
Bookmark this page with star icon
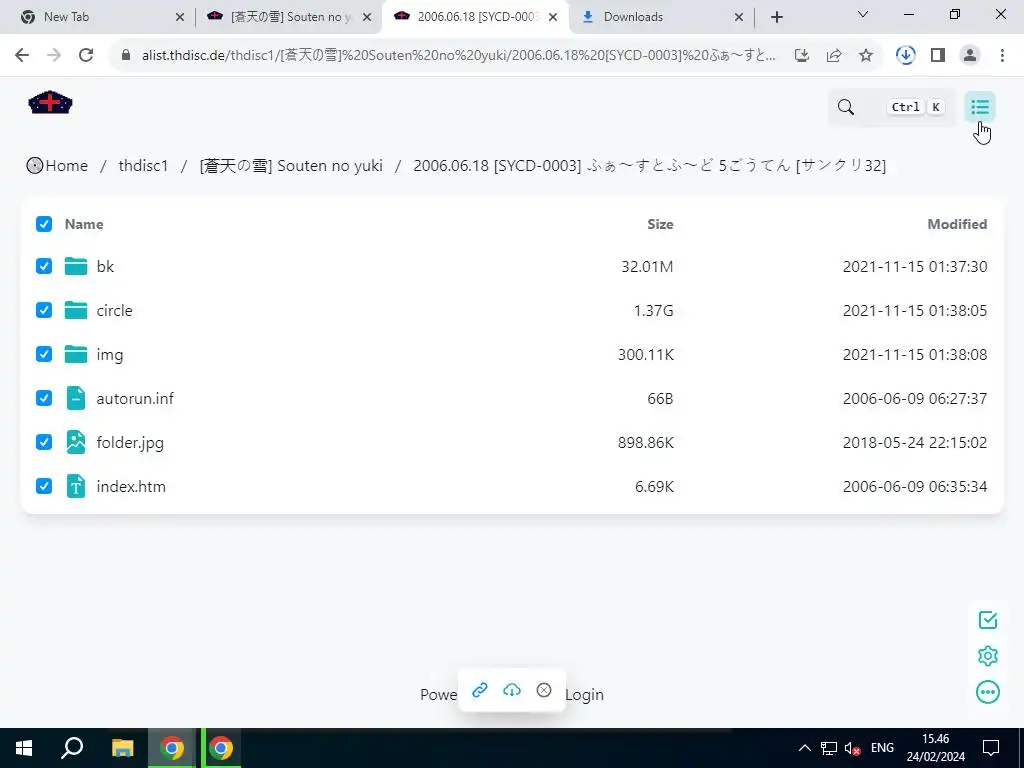866,56
